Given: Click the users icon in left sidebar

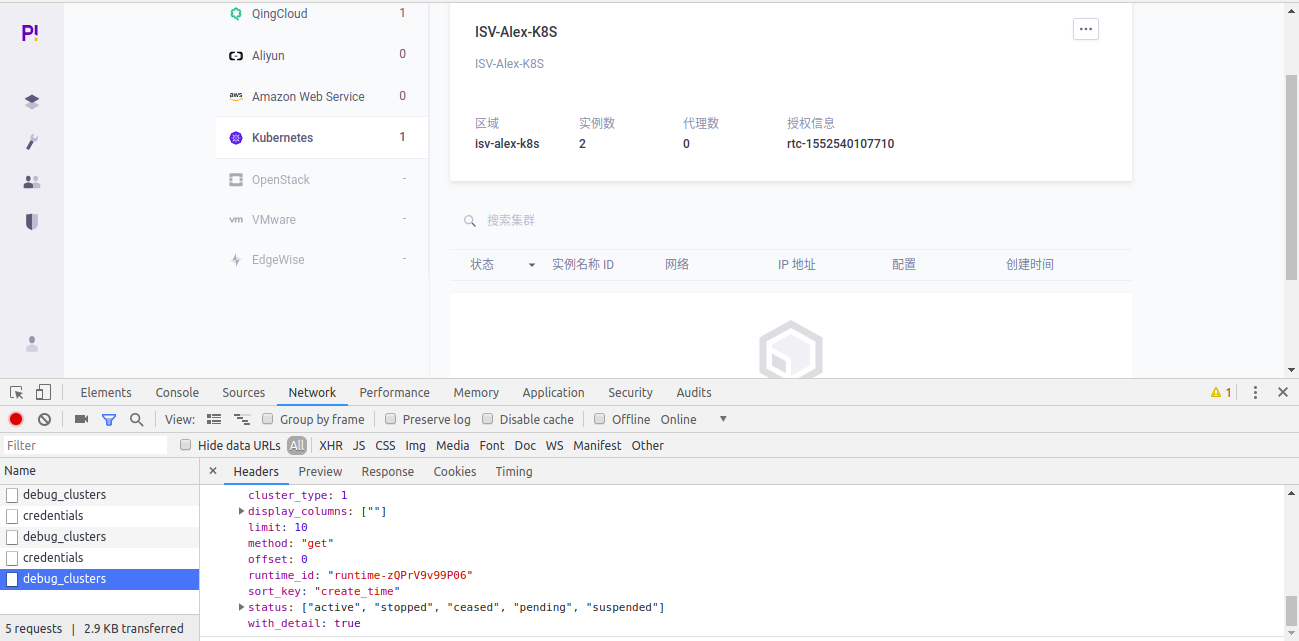Looking at the screenshot, I should (31, 182).
